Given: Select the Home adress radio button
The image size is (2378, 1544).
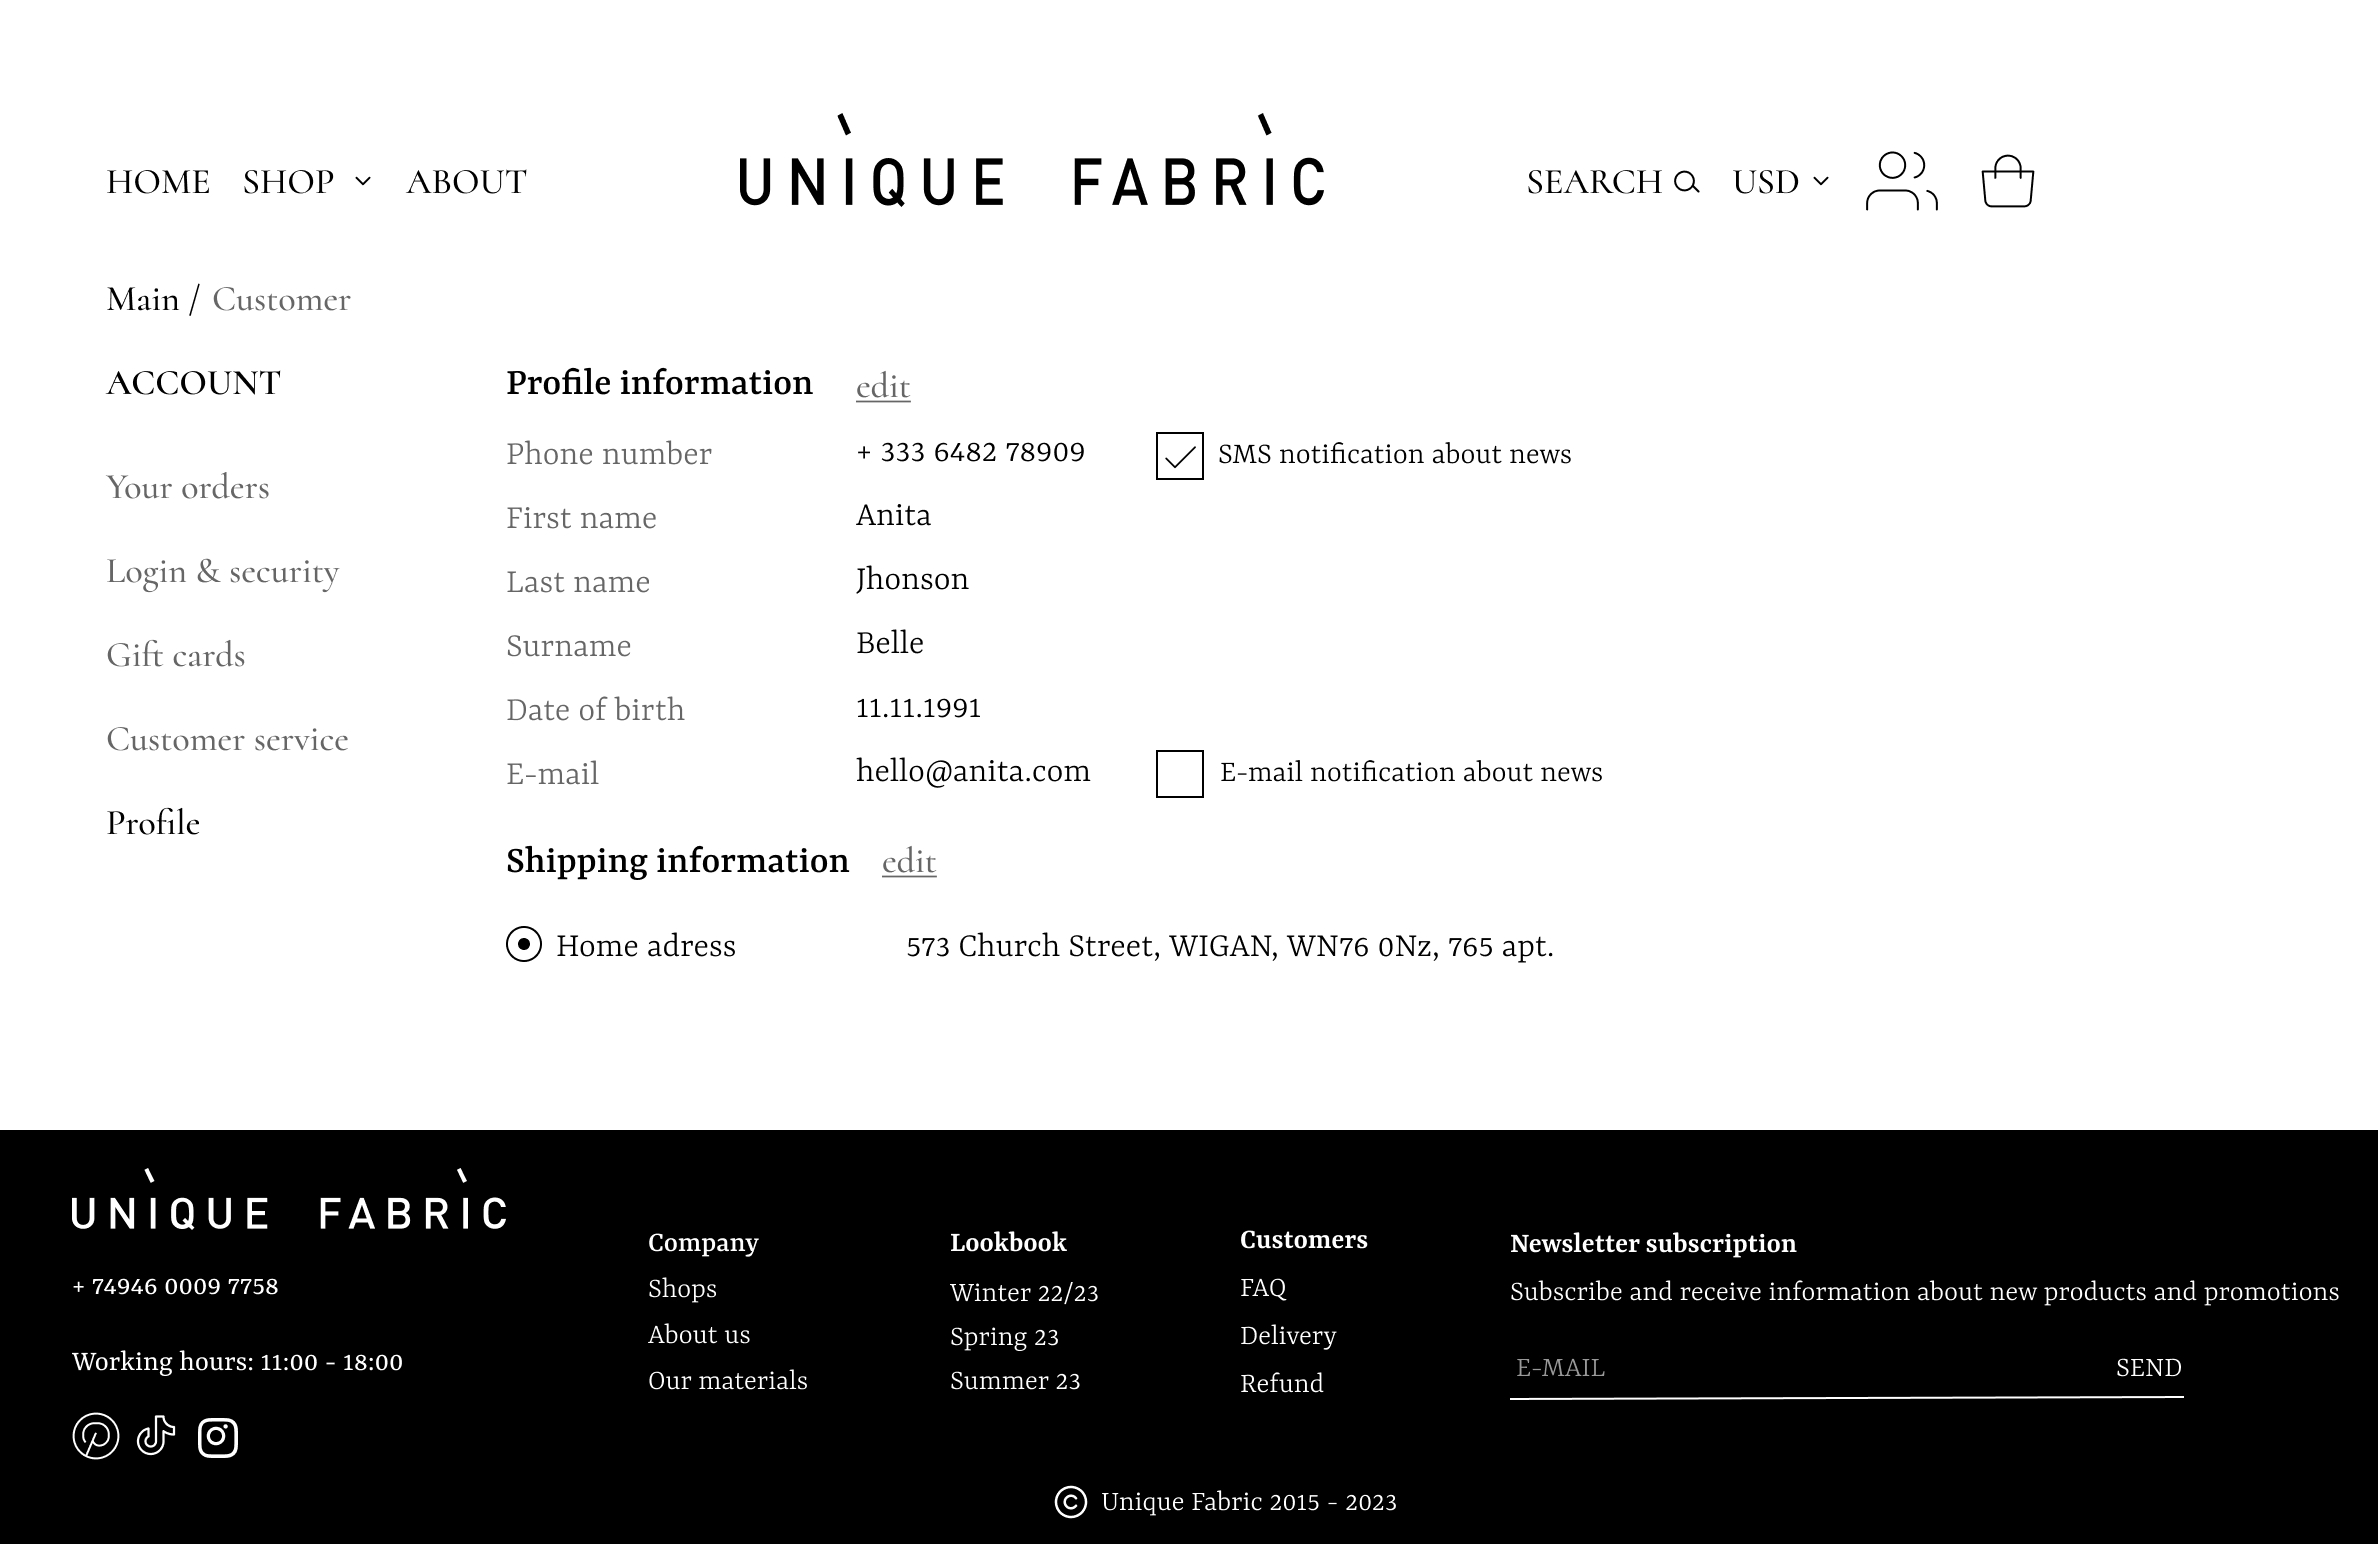Looking at the screenshot, I should tap(524, 944).
